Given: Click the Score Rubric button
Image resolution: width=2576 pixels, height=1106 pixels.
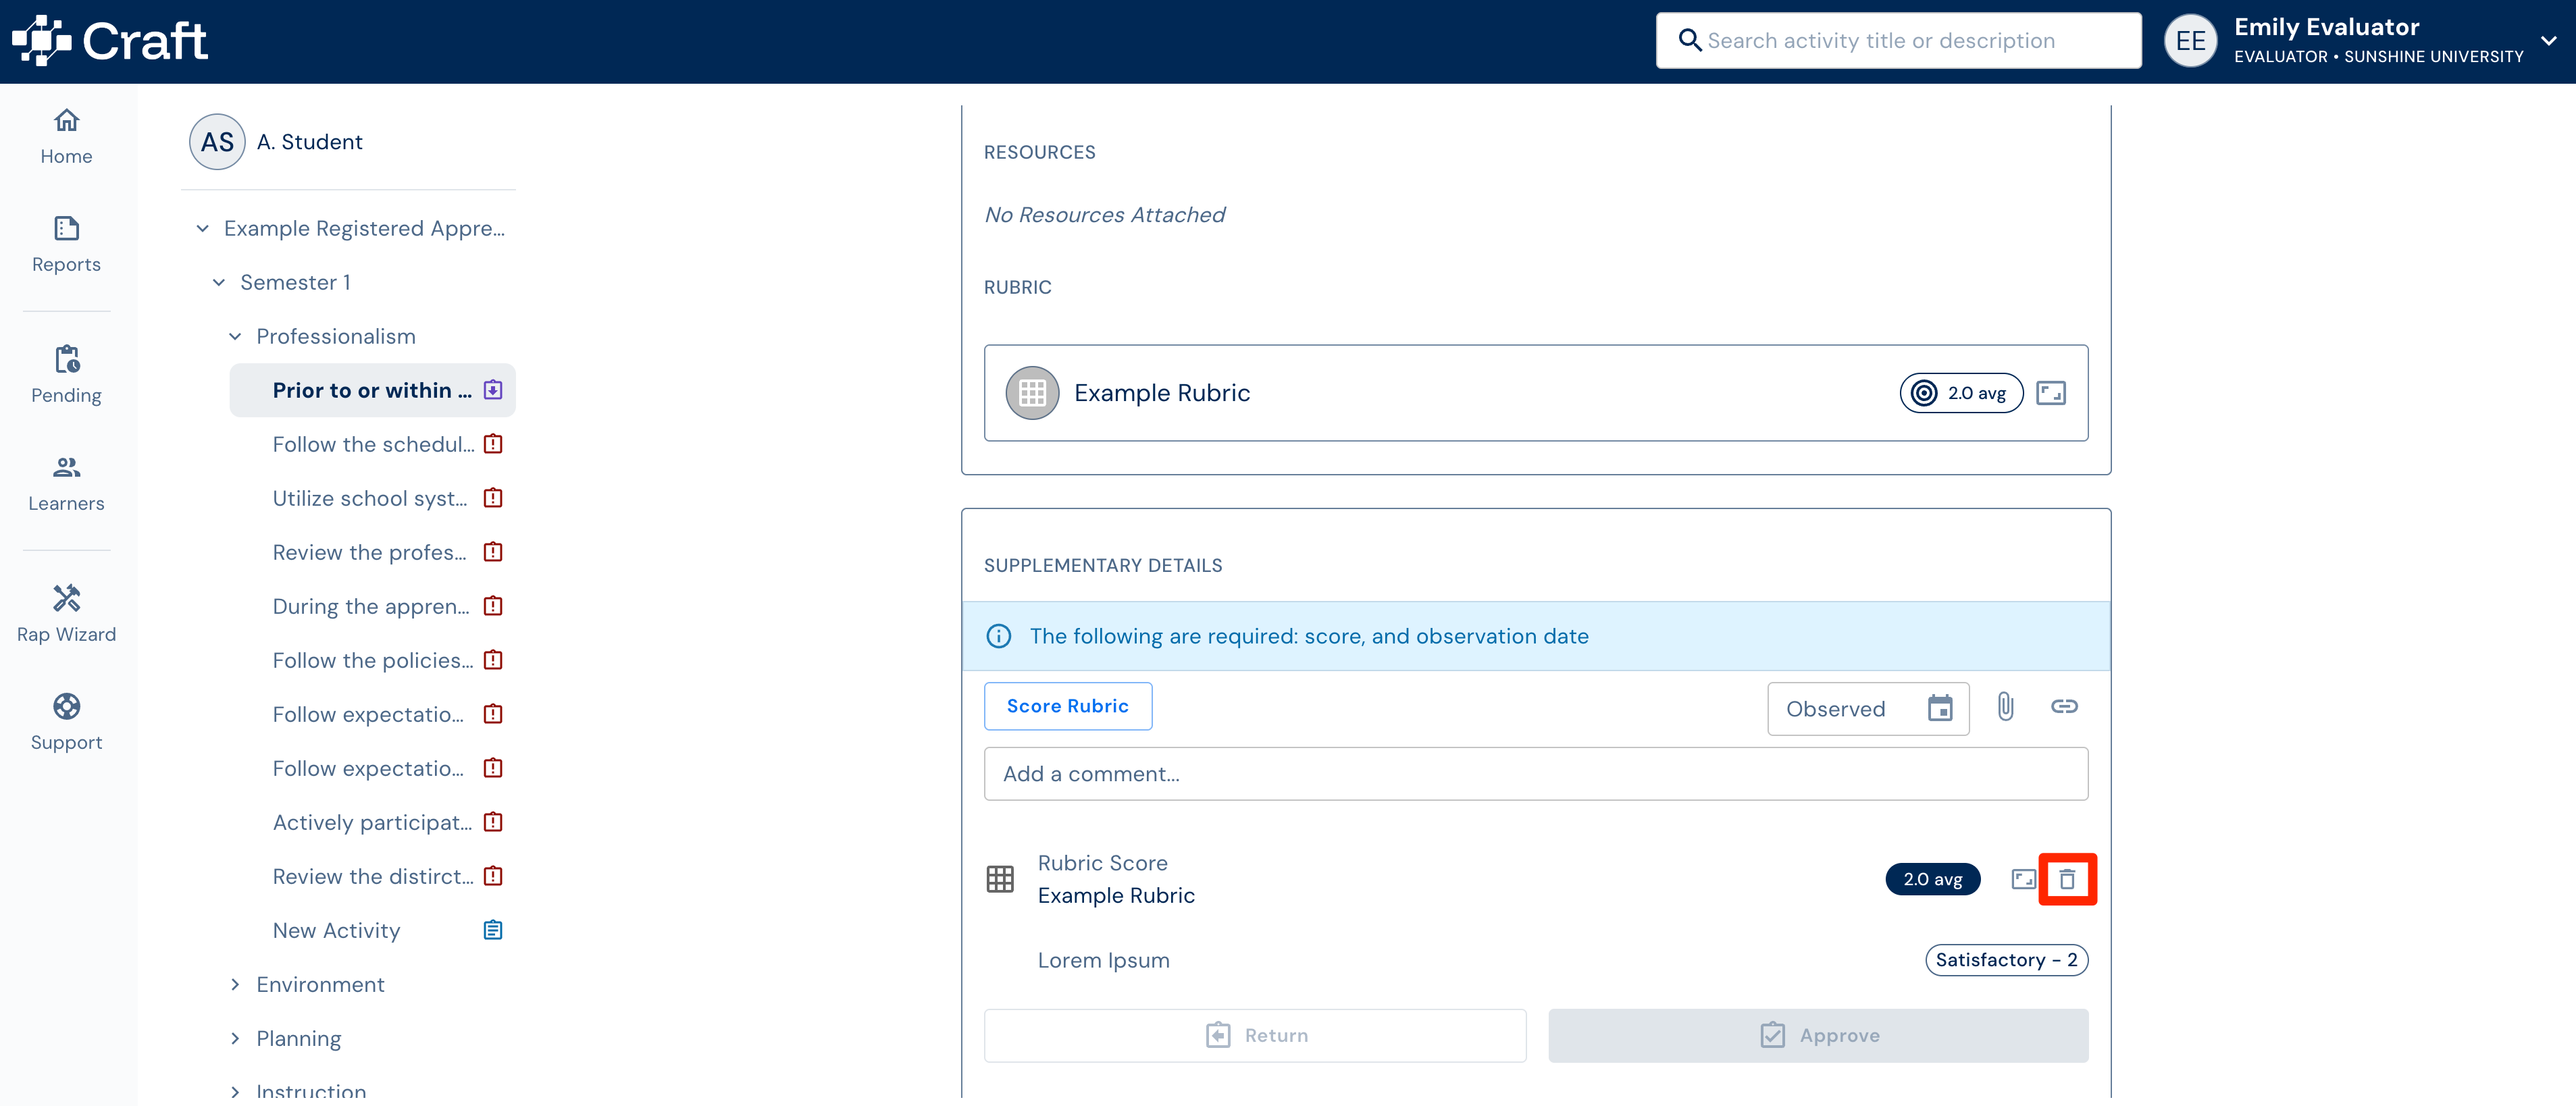Looking at the screenshot, I should pyautogui.click(x=1068, y=706).
